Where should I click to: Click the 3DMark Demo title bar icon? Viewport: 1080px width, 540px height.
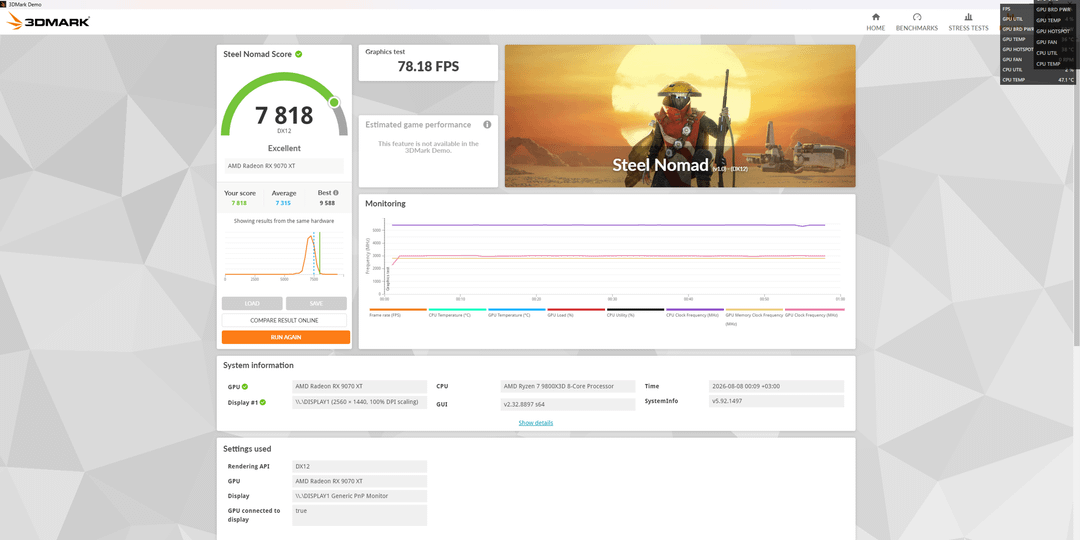pos(3,4)
